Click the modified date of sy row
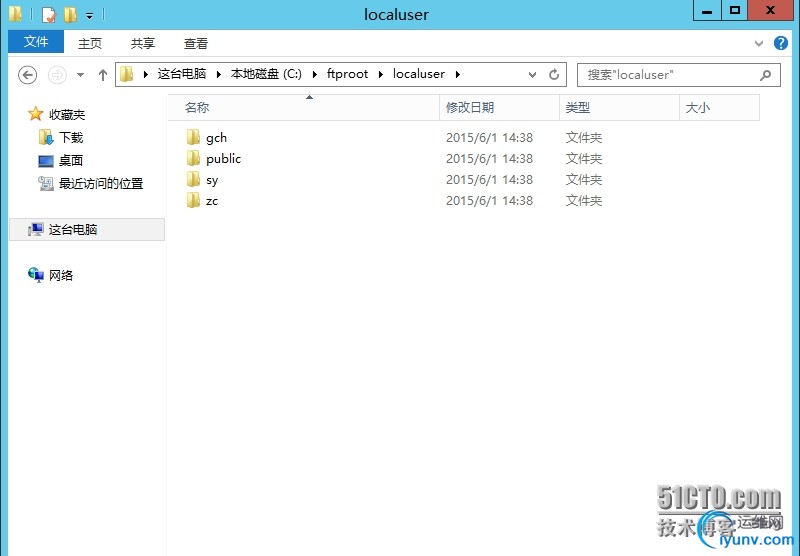This screenshot has width=800, height=556. (489, 180)
